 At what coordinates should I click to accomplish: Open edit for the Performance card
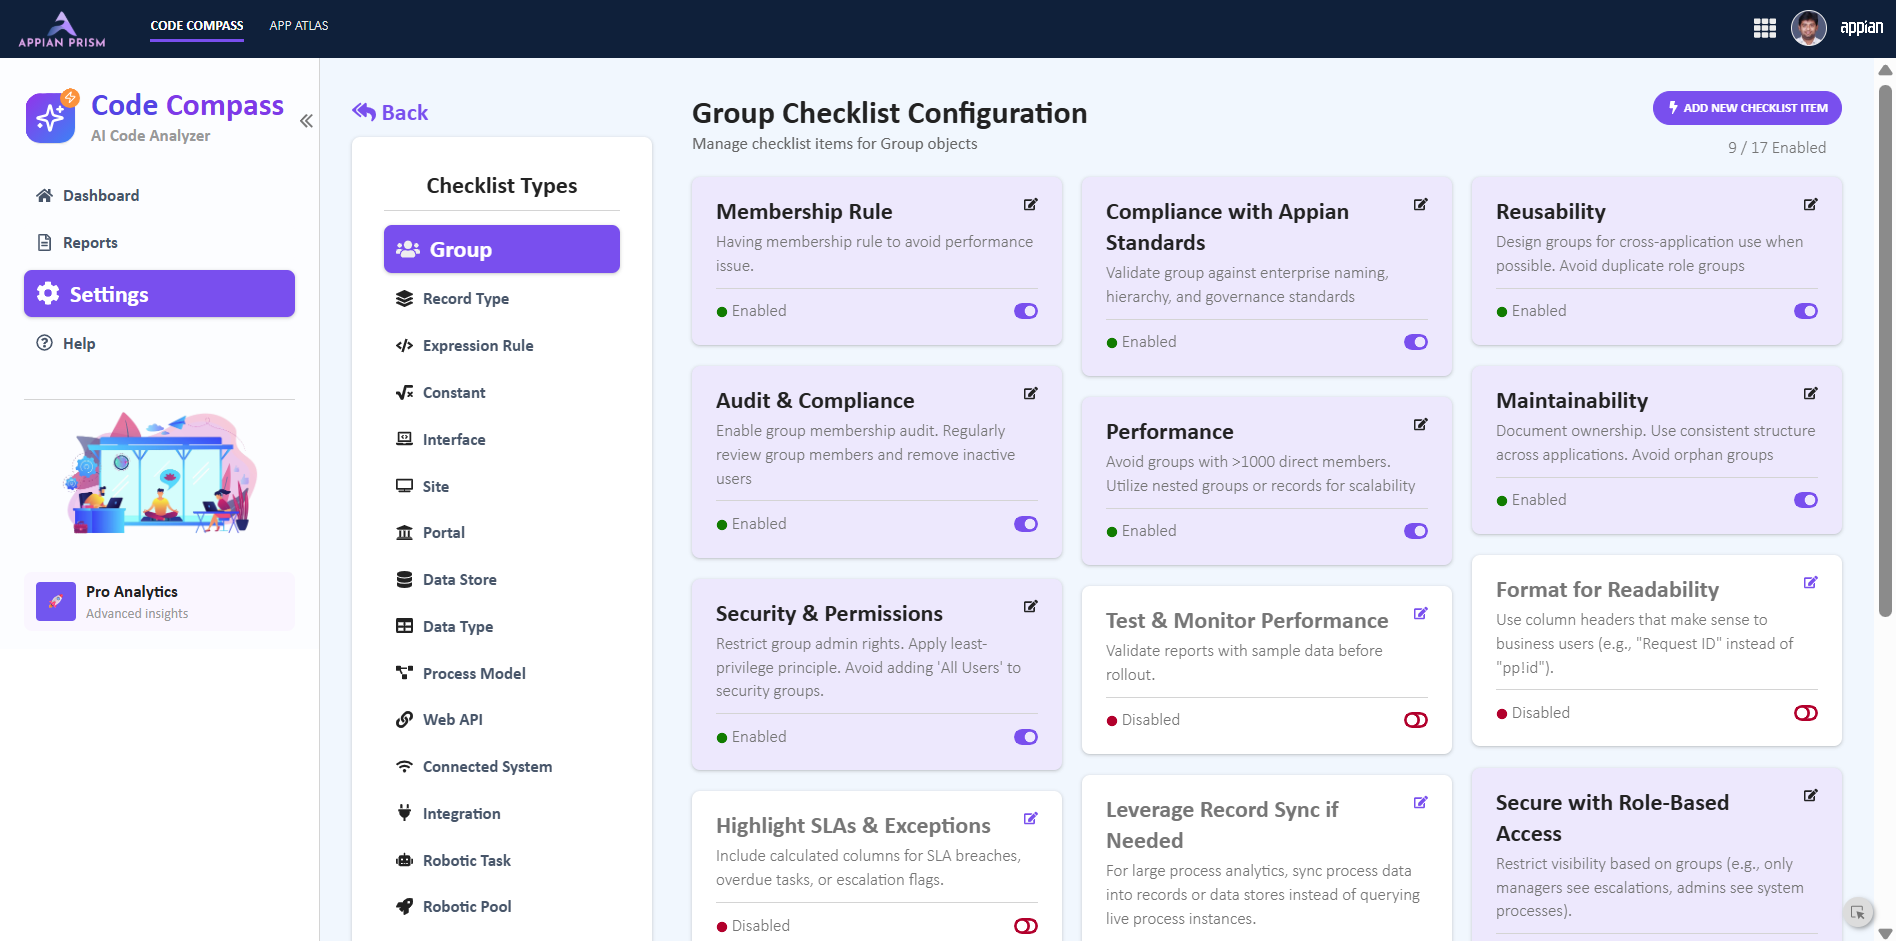pos(1420,425)
